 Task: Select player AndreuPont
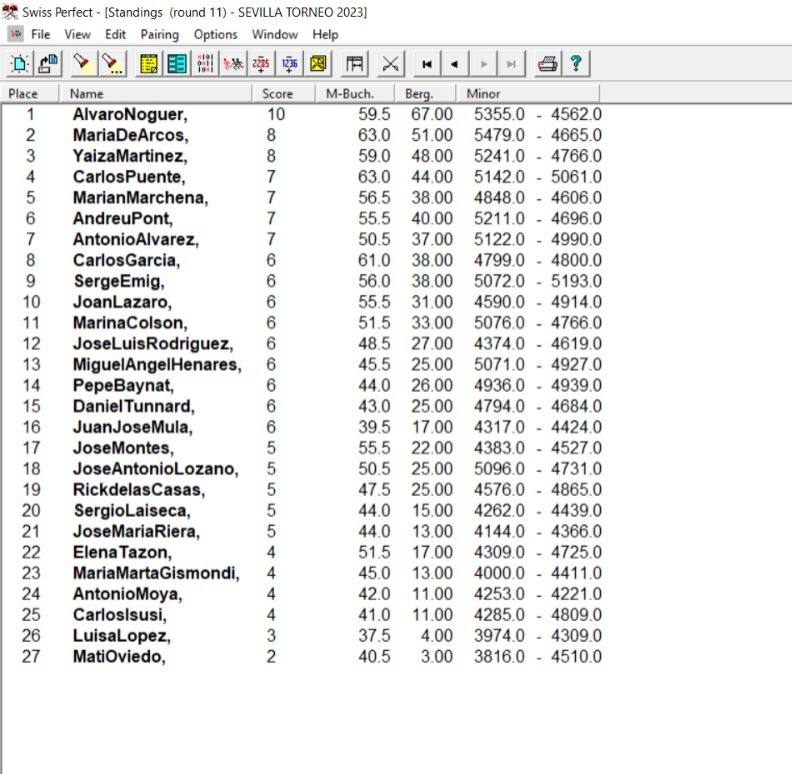[x=123, y=218]
